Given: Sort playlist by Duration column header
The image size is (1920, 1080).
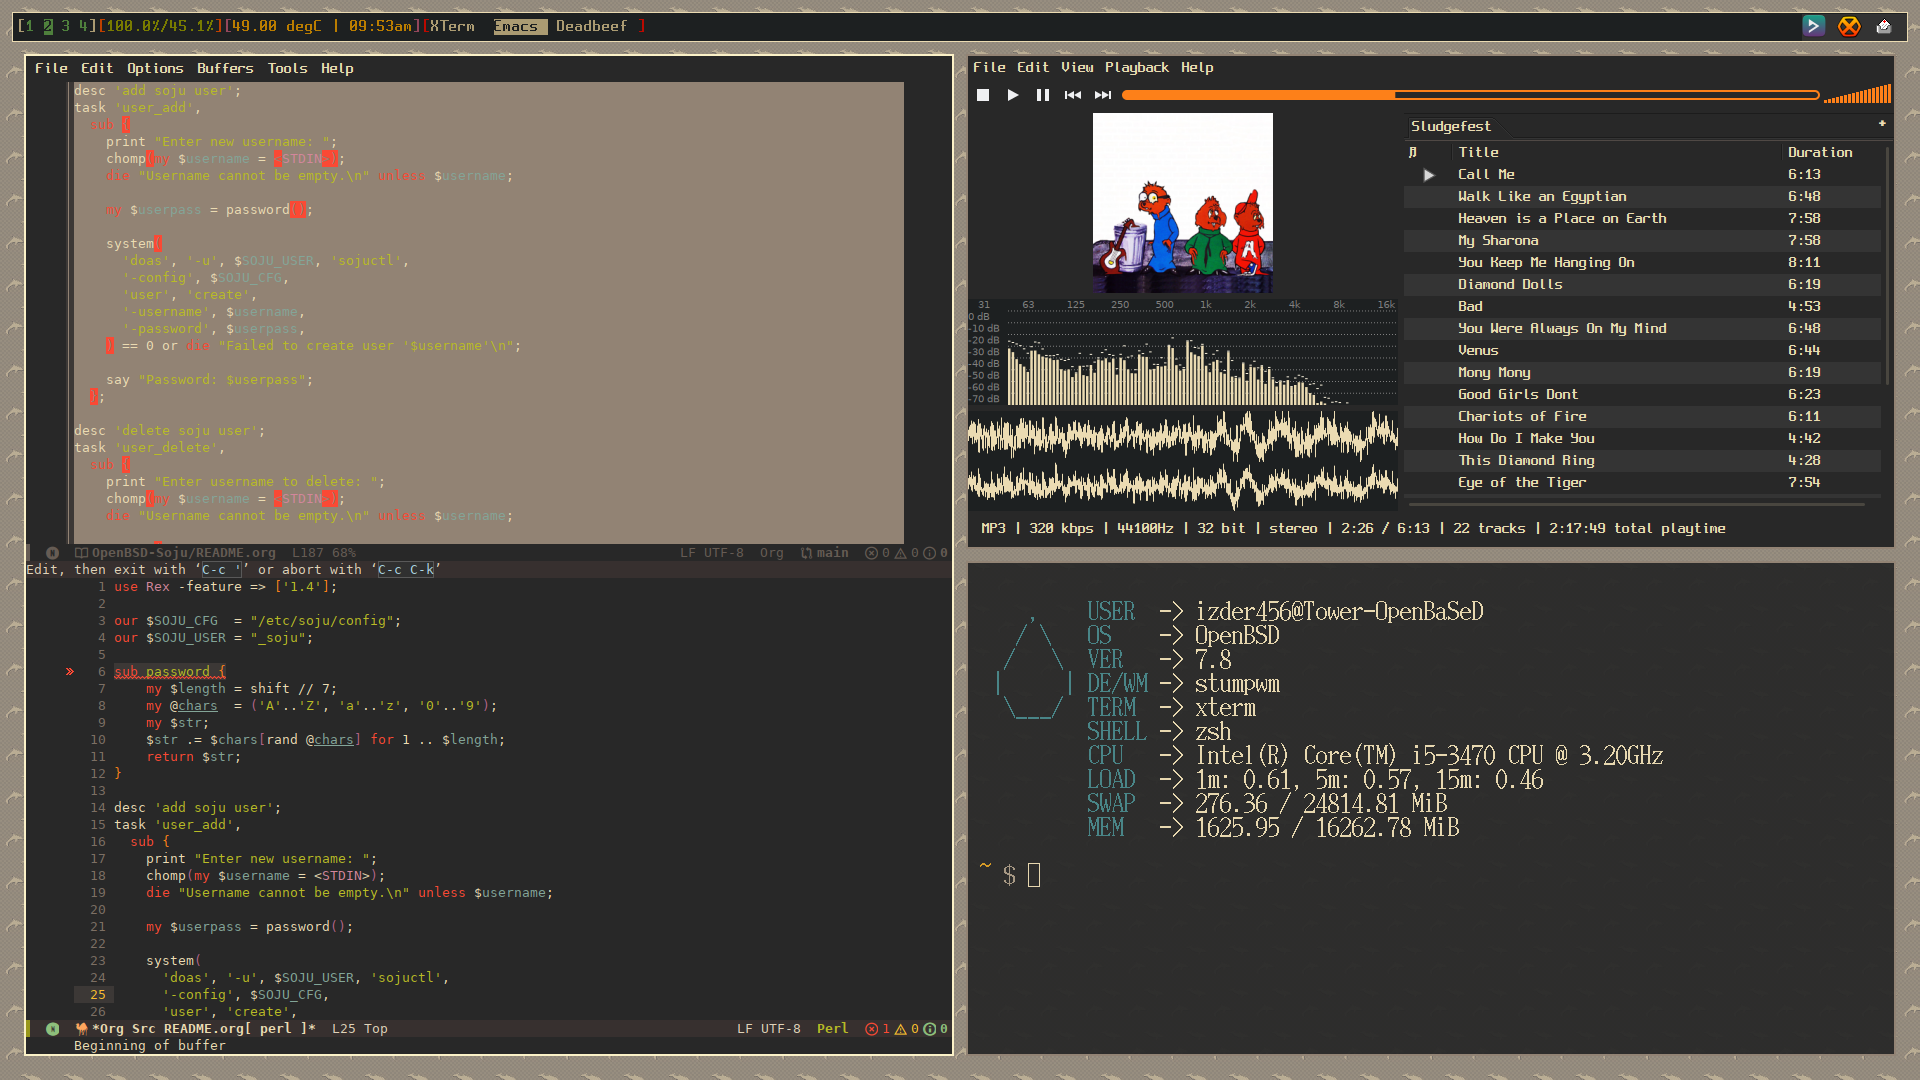Looking at the screenshot, I should click(x=1819, y=152).
